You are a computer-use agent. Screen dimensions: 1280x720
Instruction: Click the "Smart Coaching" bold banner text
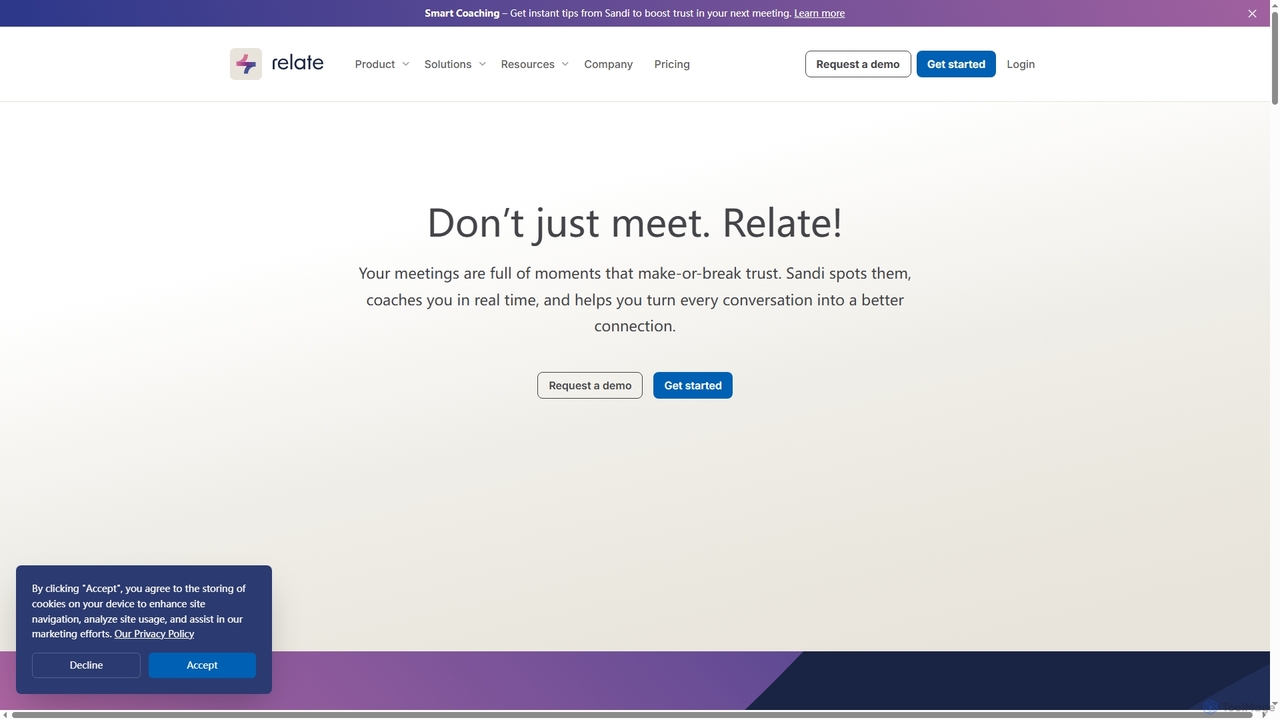(x=462, y=13)
